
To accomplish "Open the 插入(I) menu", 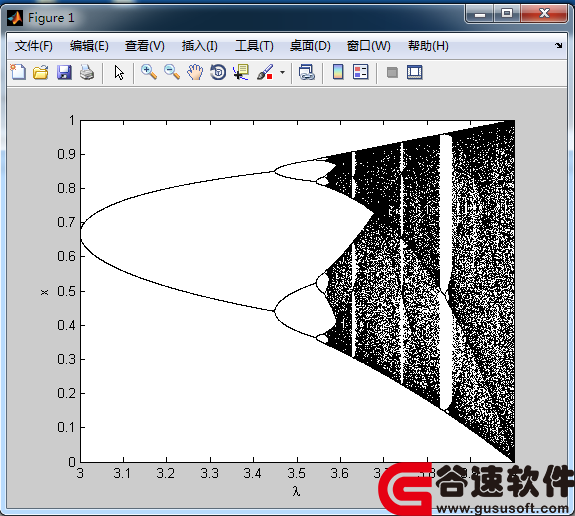I will [199, 46].
